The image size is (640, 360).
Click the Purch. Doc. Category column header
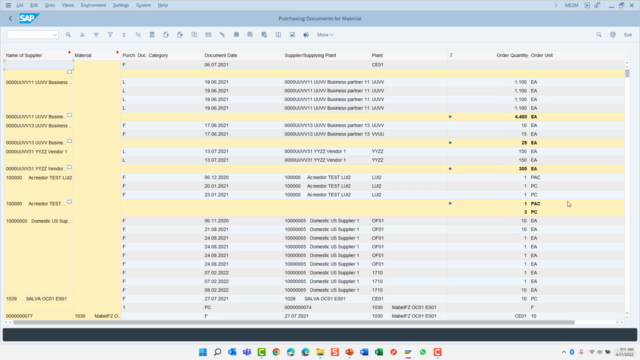[x=162, y=55]
